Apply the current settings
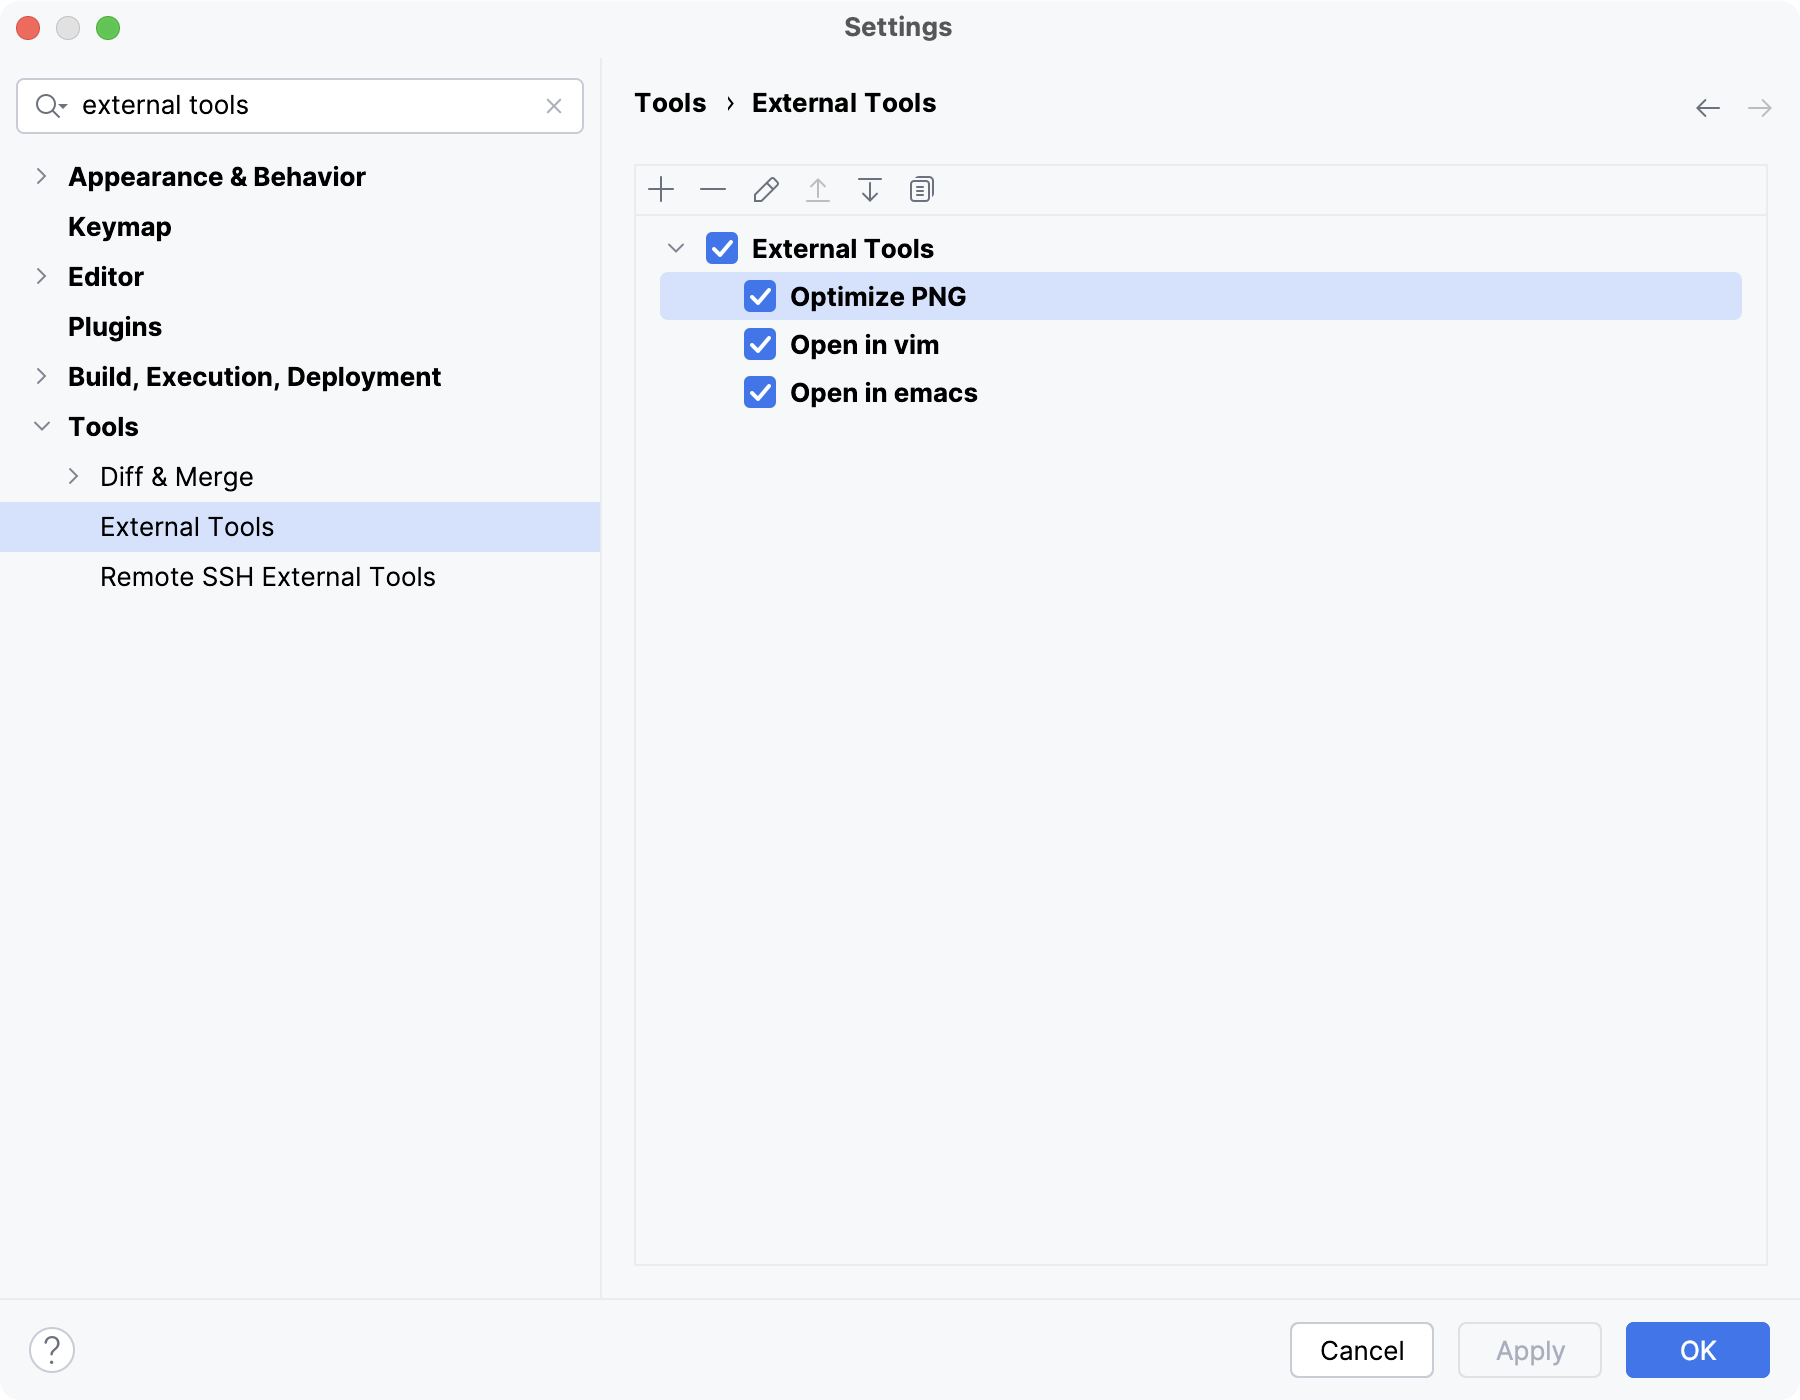Viewport: 1800px width, 1400px height. (x=1529, y=1350)
